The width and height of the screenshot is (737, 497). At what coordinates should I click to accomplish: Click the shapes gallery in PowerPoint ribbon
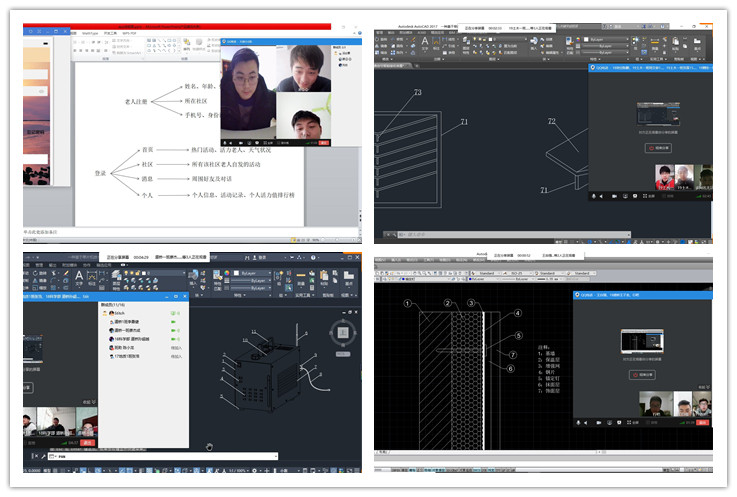tap(161, 46)
